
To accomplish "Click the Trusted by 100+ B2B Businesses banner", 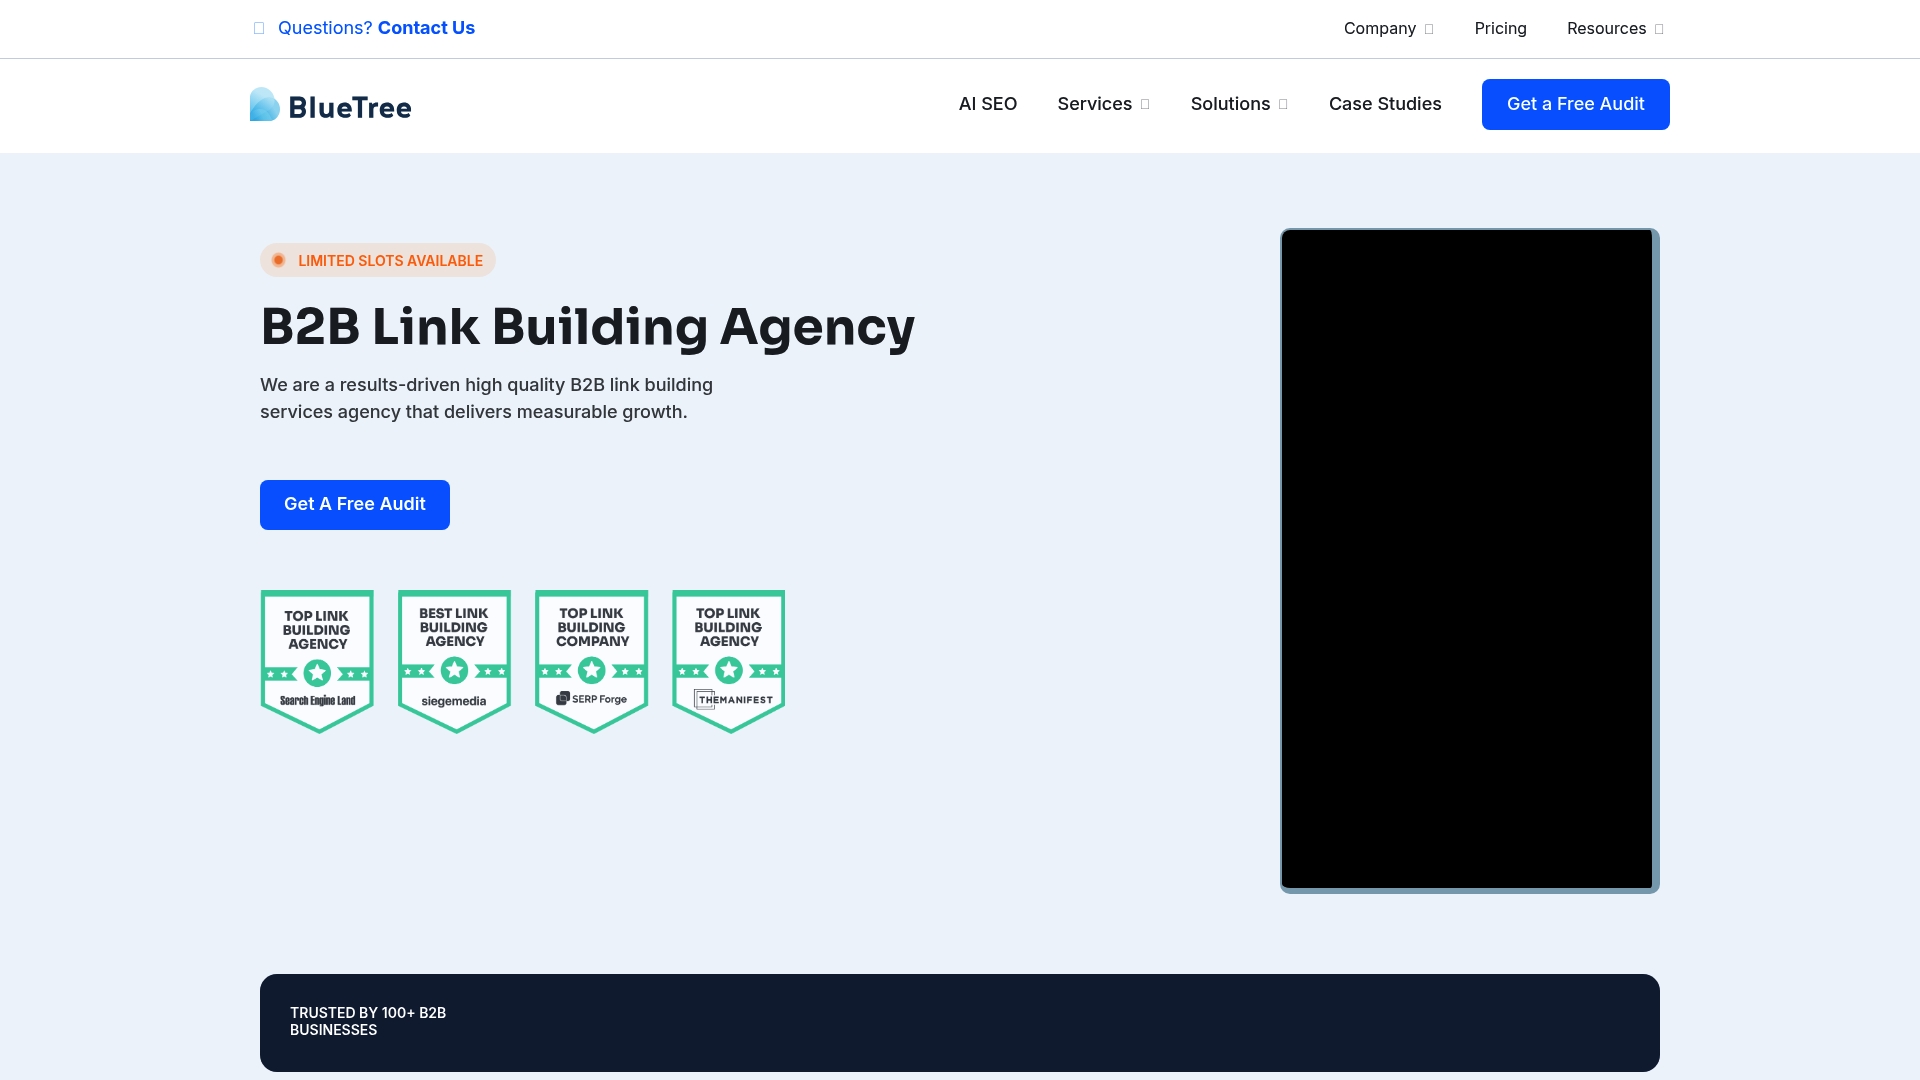I will click(368, 1021).
